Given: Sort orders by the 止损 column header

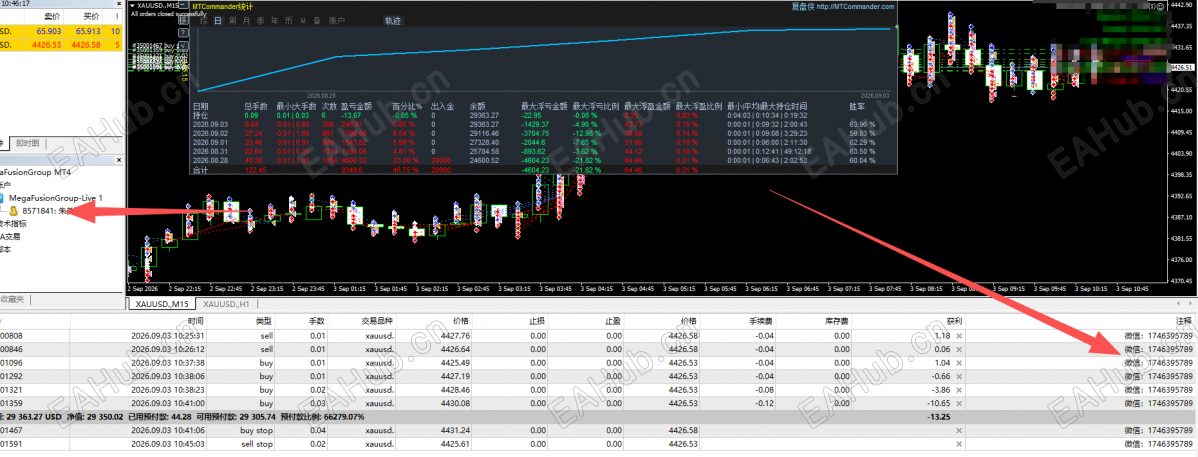Looking at the screenshot, I should [x=538, y=322].
